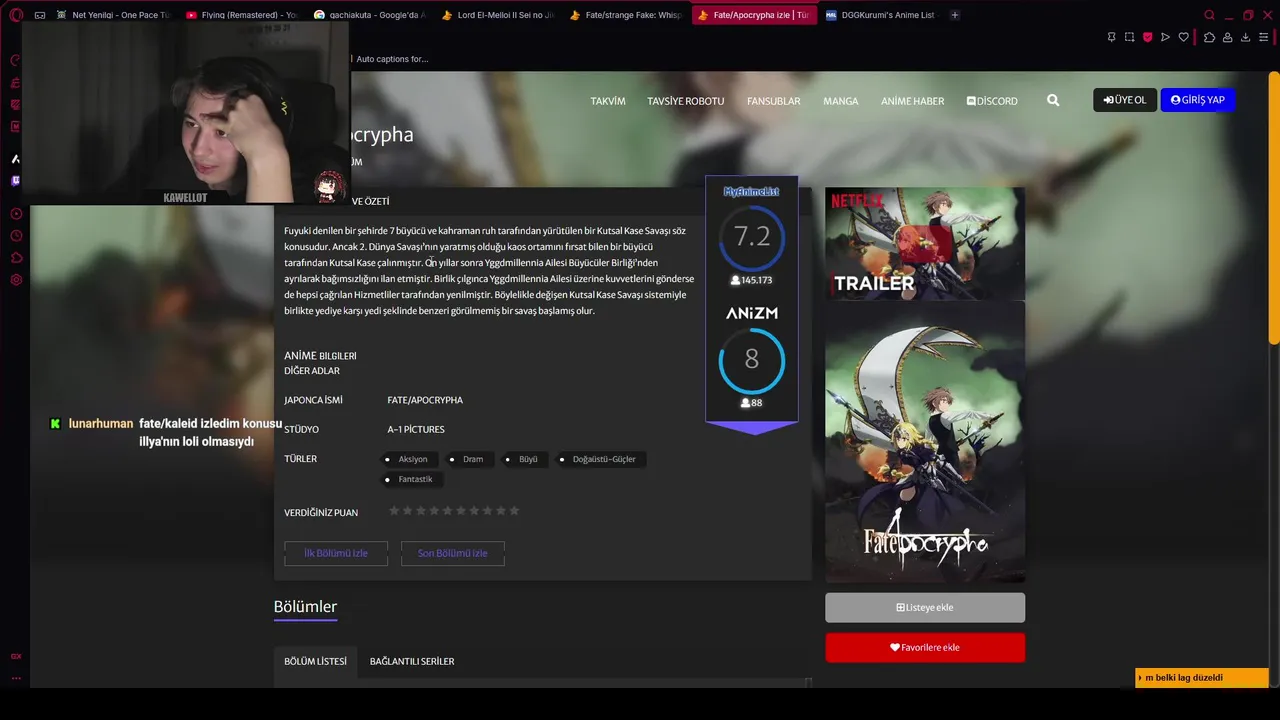Click the tab search magnifier icon
This screenshot has width=1280, height=720.
[1209, 15]
